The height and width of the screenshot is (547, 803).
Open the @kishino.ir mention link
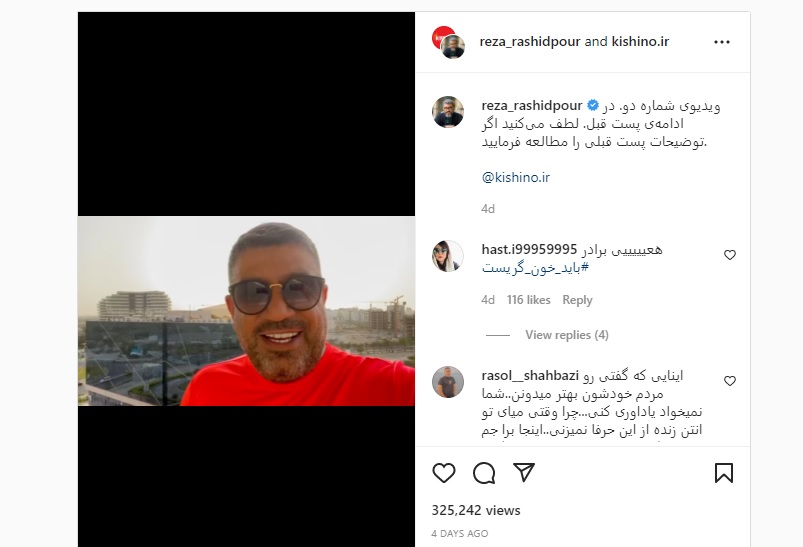click(516, 177)
